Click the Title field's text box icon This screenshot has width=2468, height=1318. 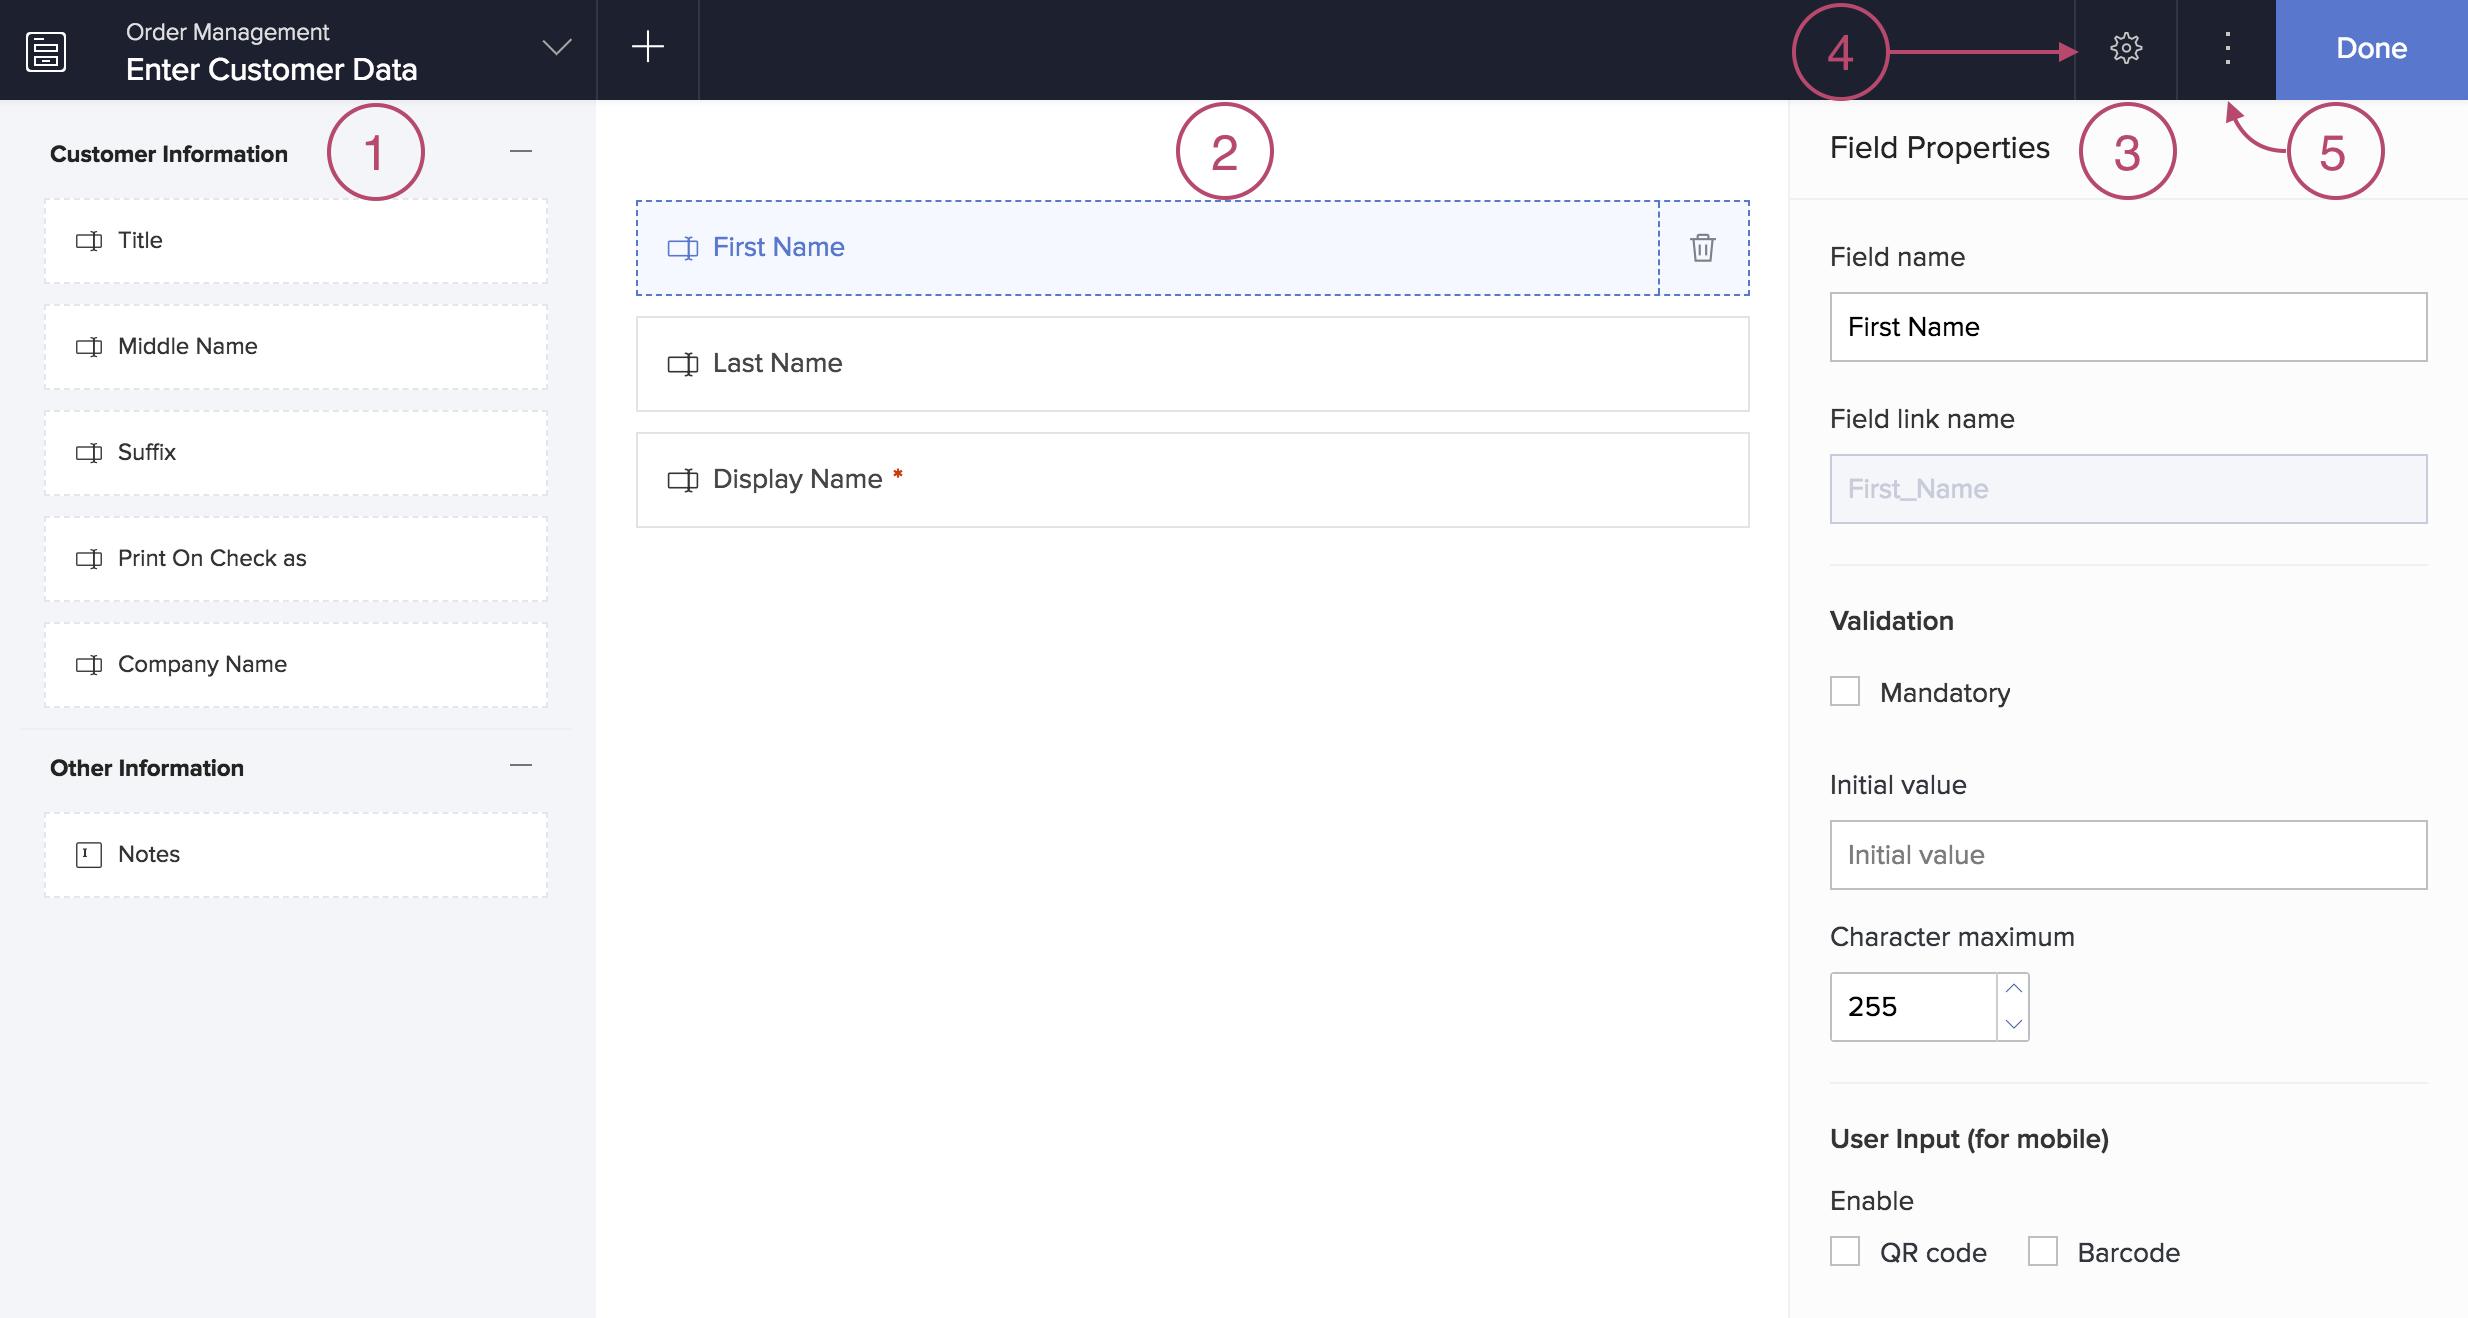pyautogui.click(x=89, y=241)
